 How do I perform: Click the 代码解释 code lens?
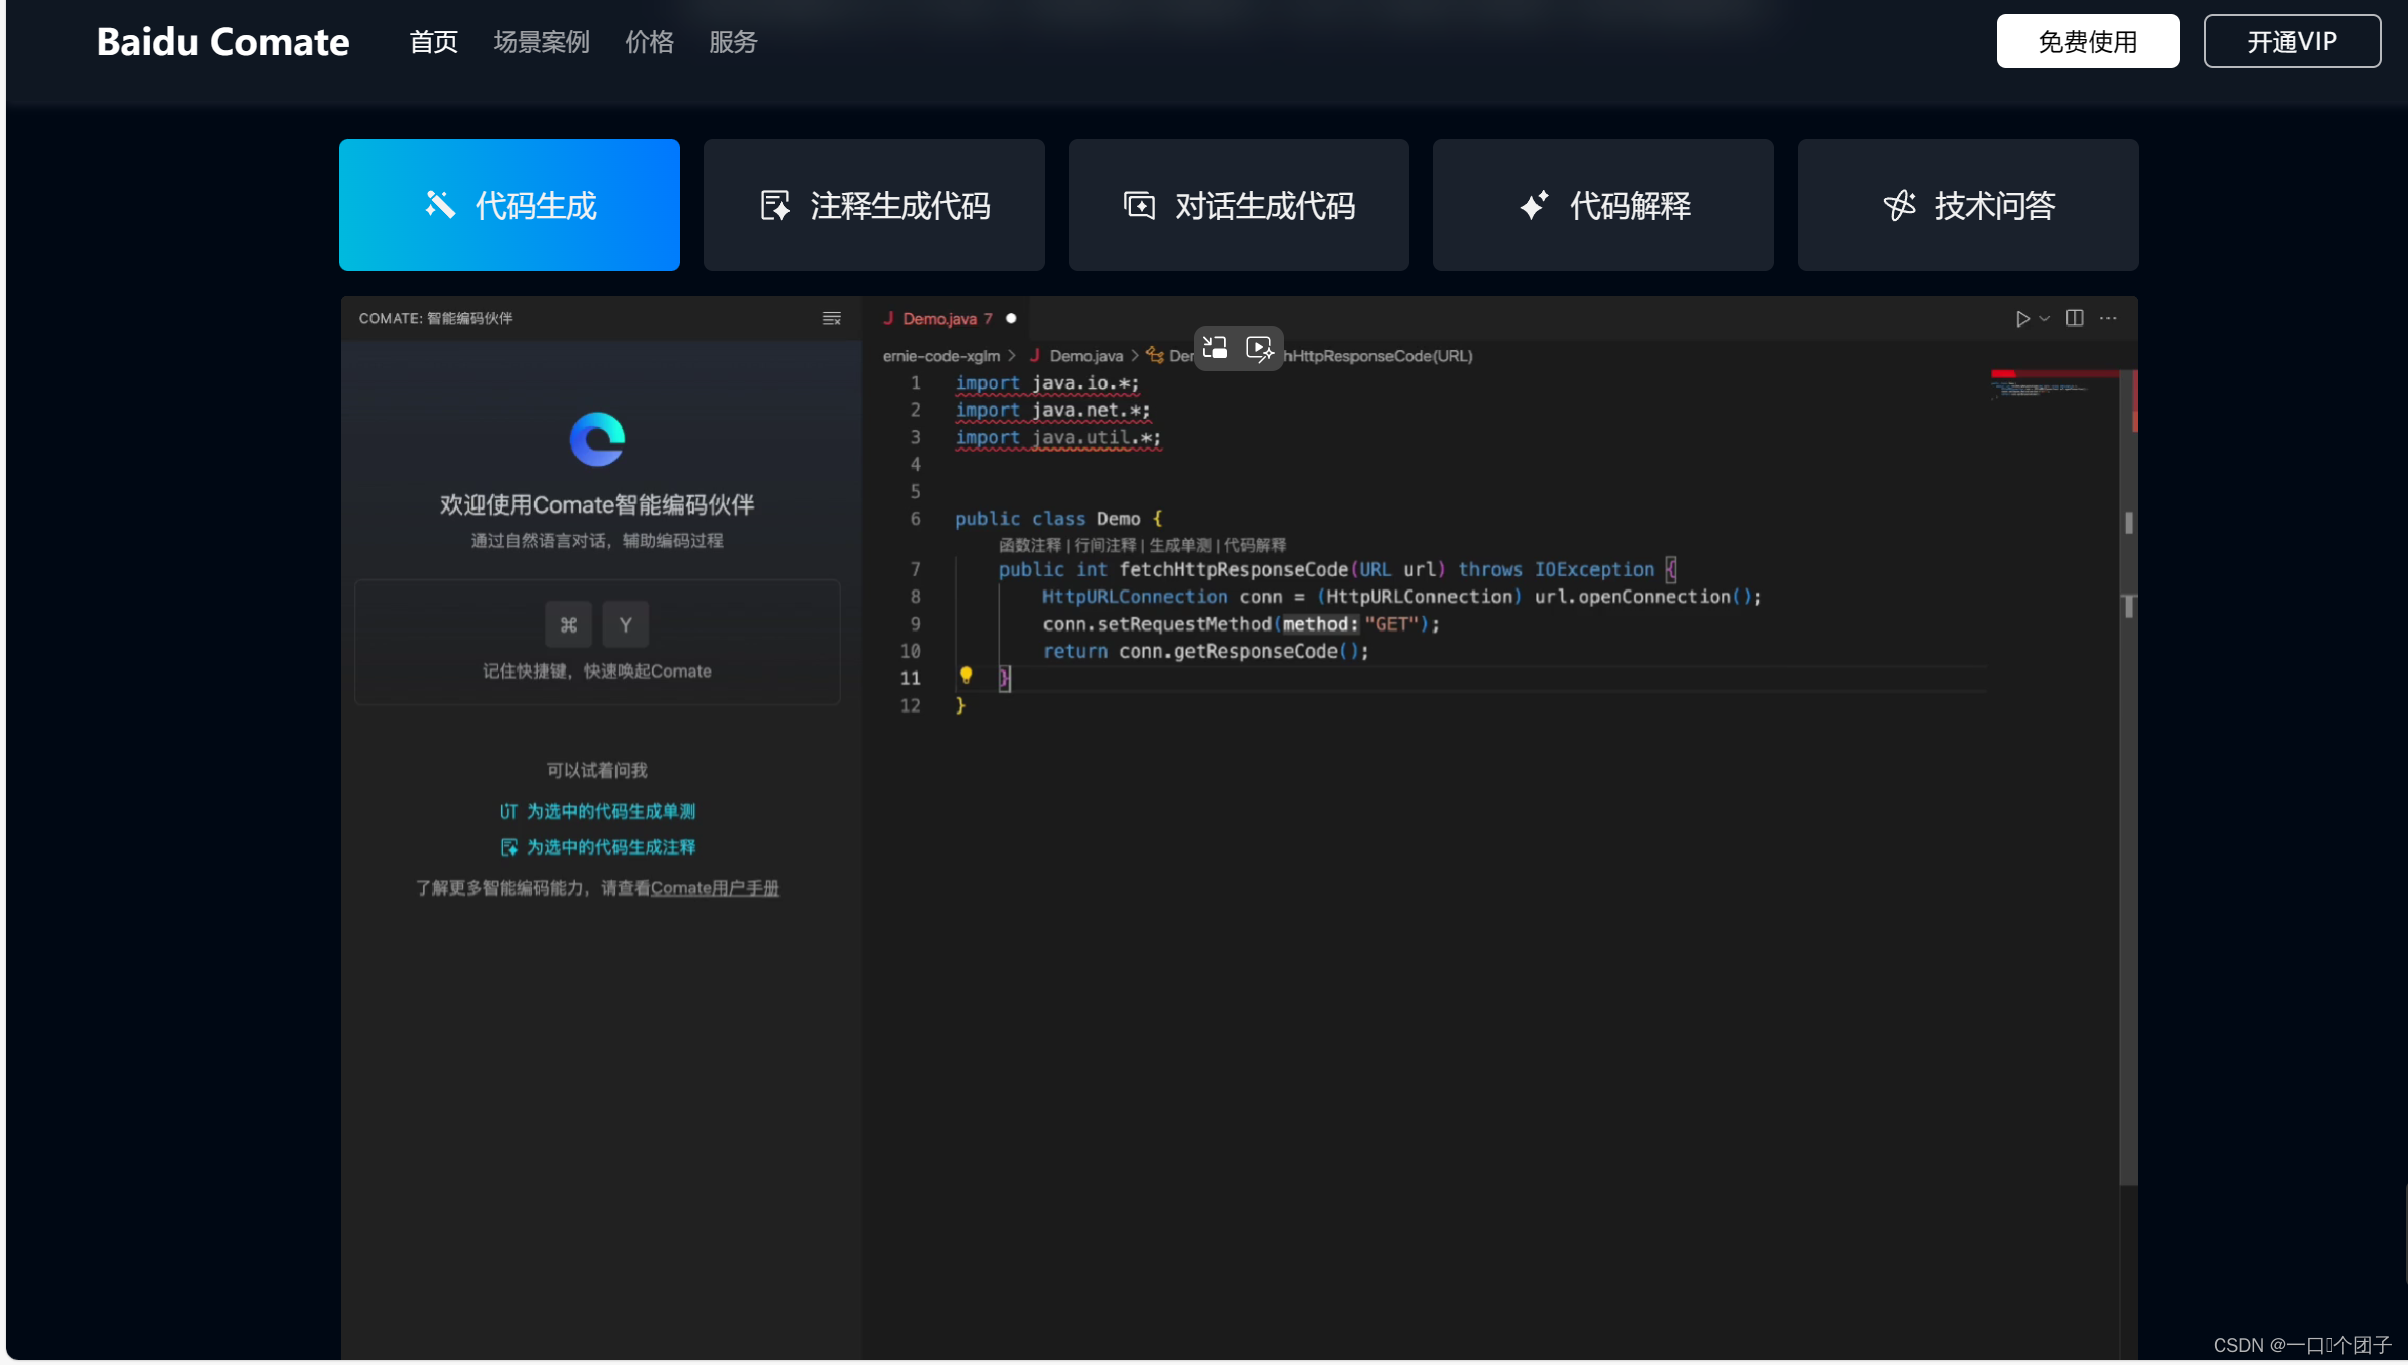pyautogui.click(x=1255, y=545)
